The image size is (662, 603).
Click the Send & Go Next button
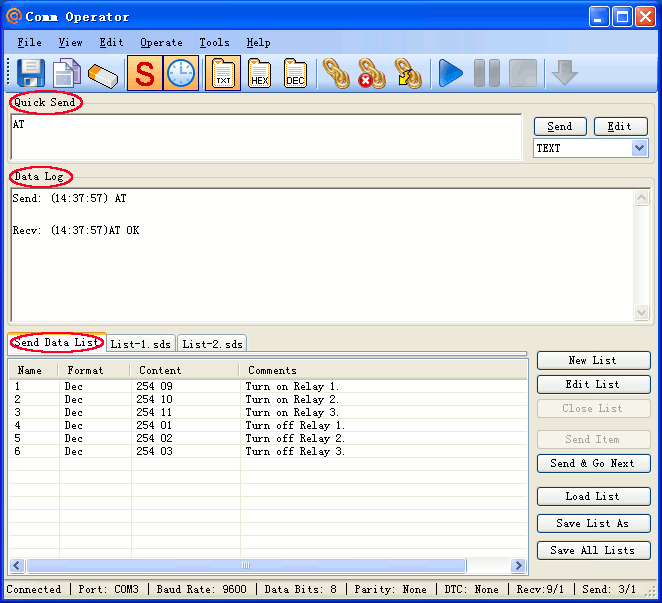tap(593, 464)
